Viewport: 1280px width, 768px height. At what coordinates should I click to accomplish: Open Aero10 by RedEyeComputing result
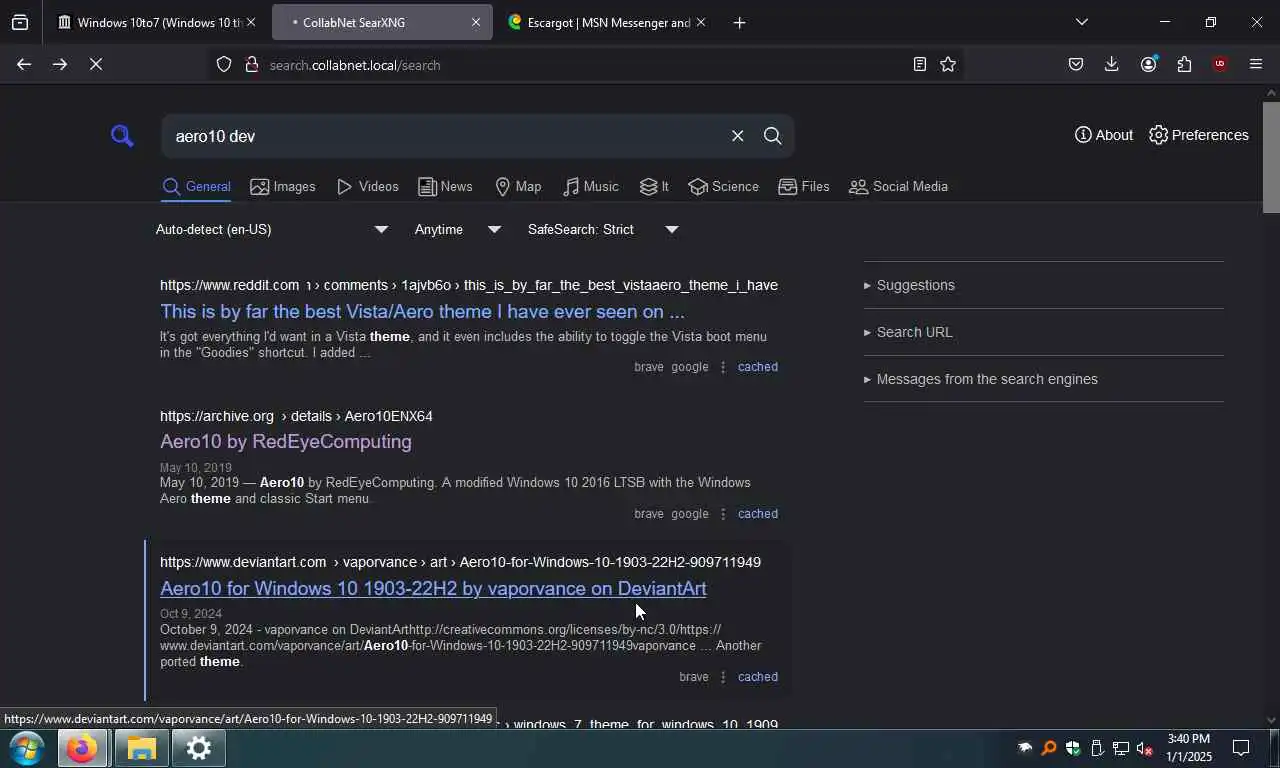286,441
